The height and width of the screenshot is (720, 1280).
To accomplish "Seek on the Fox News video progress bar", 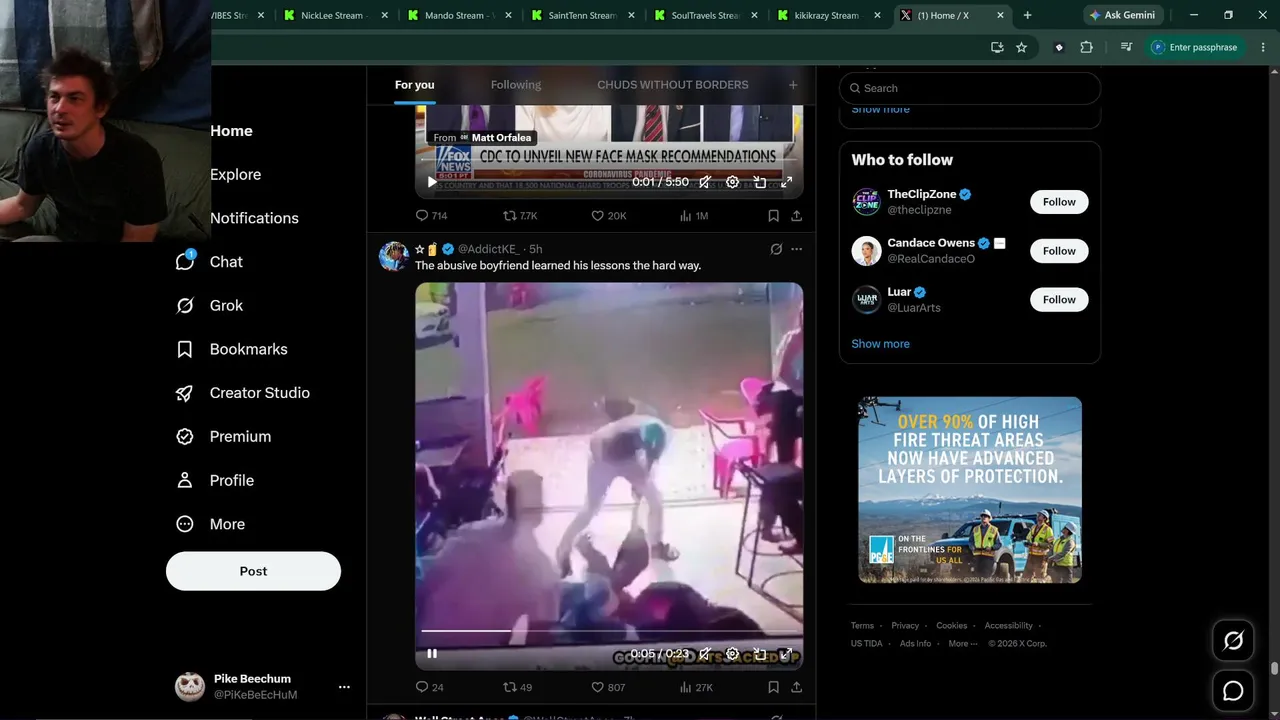I will pos(609,160).
